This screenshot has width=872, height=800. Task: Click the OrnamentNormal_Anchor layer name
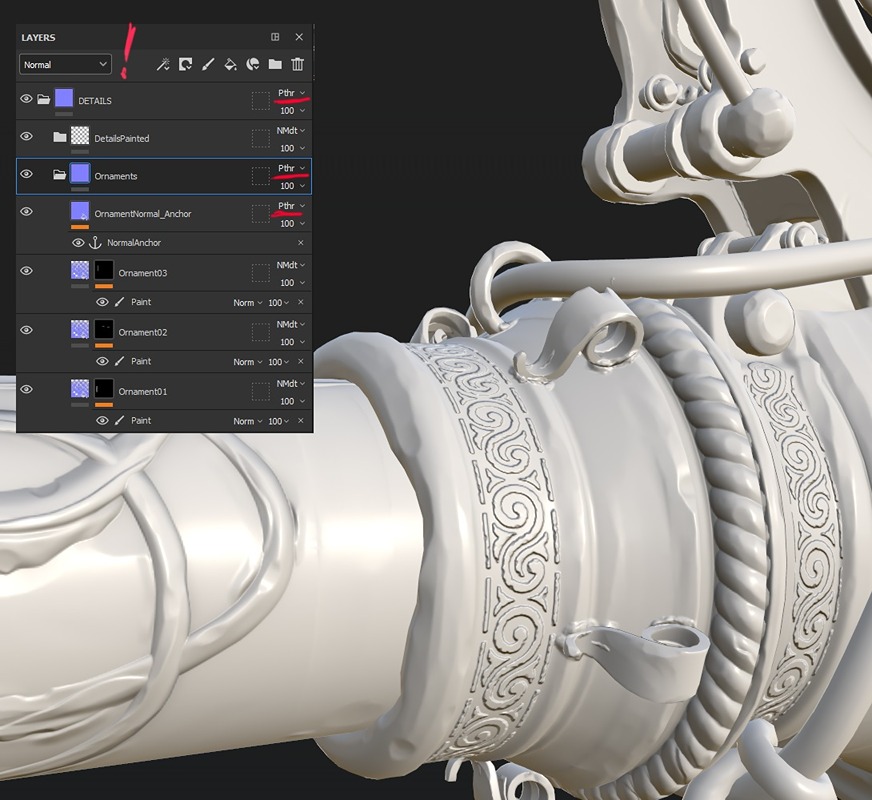(142, 213)
